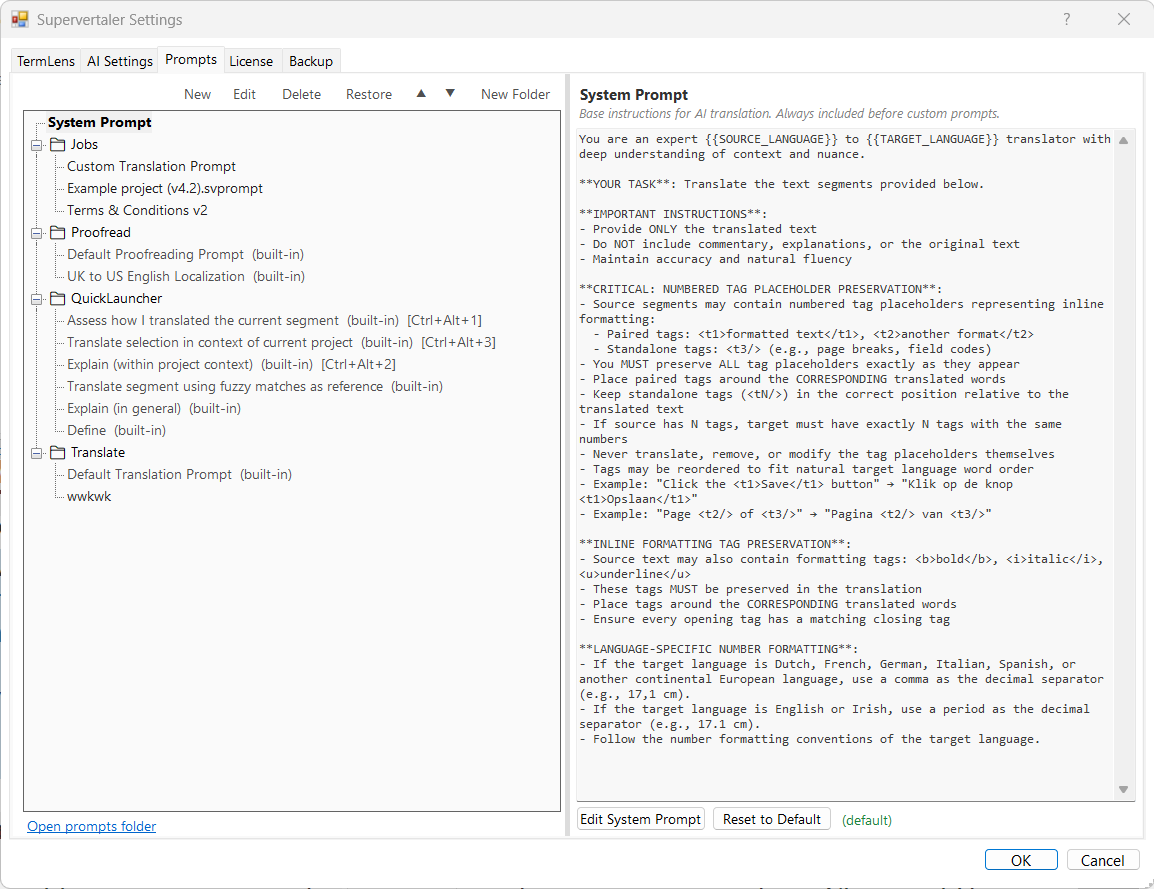The width and height of the screenshot is (1154, 889).
Task: Click the Supervertaler app icon in title bar
Action: [19, 19]
